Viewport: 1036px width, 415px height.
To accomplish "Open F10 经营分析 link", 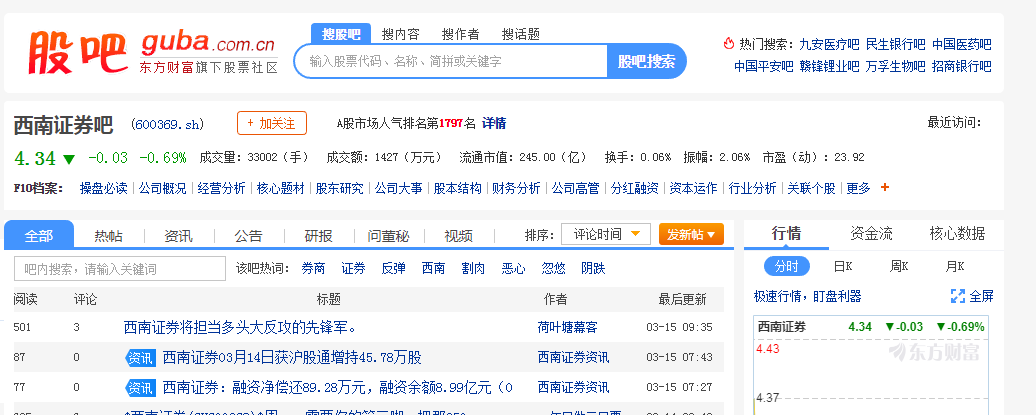I will click(221, 188).
